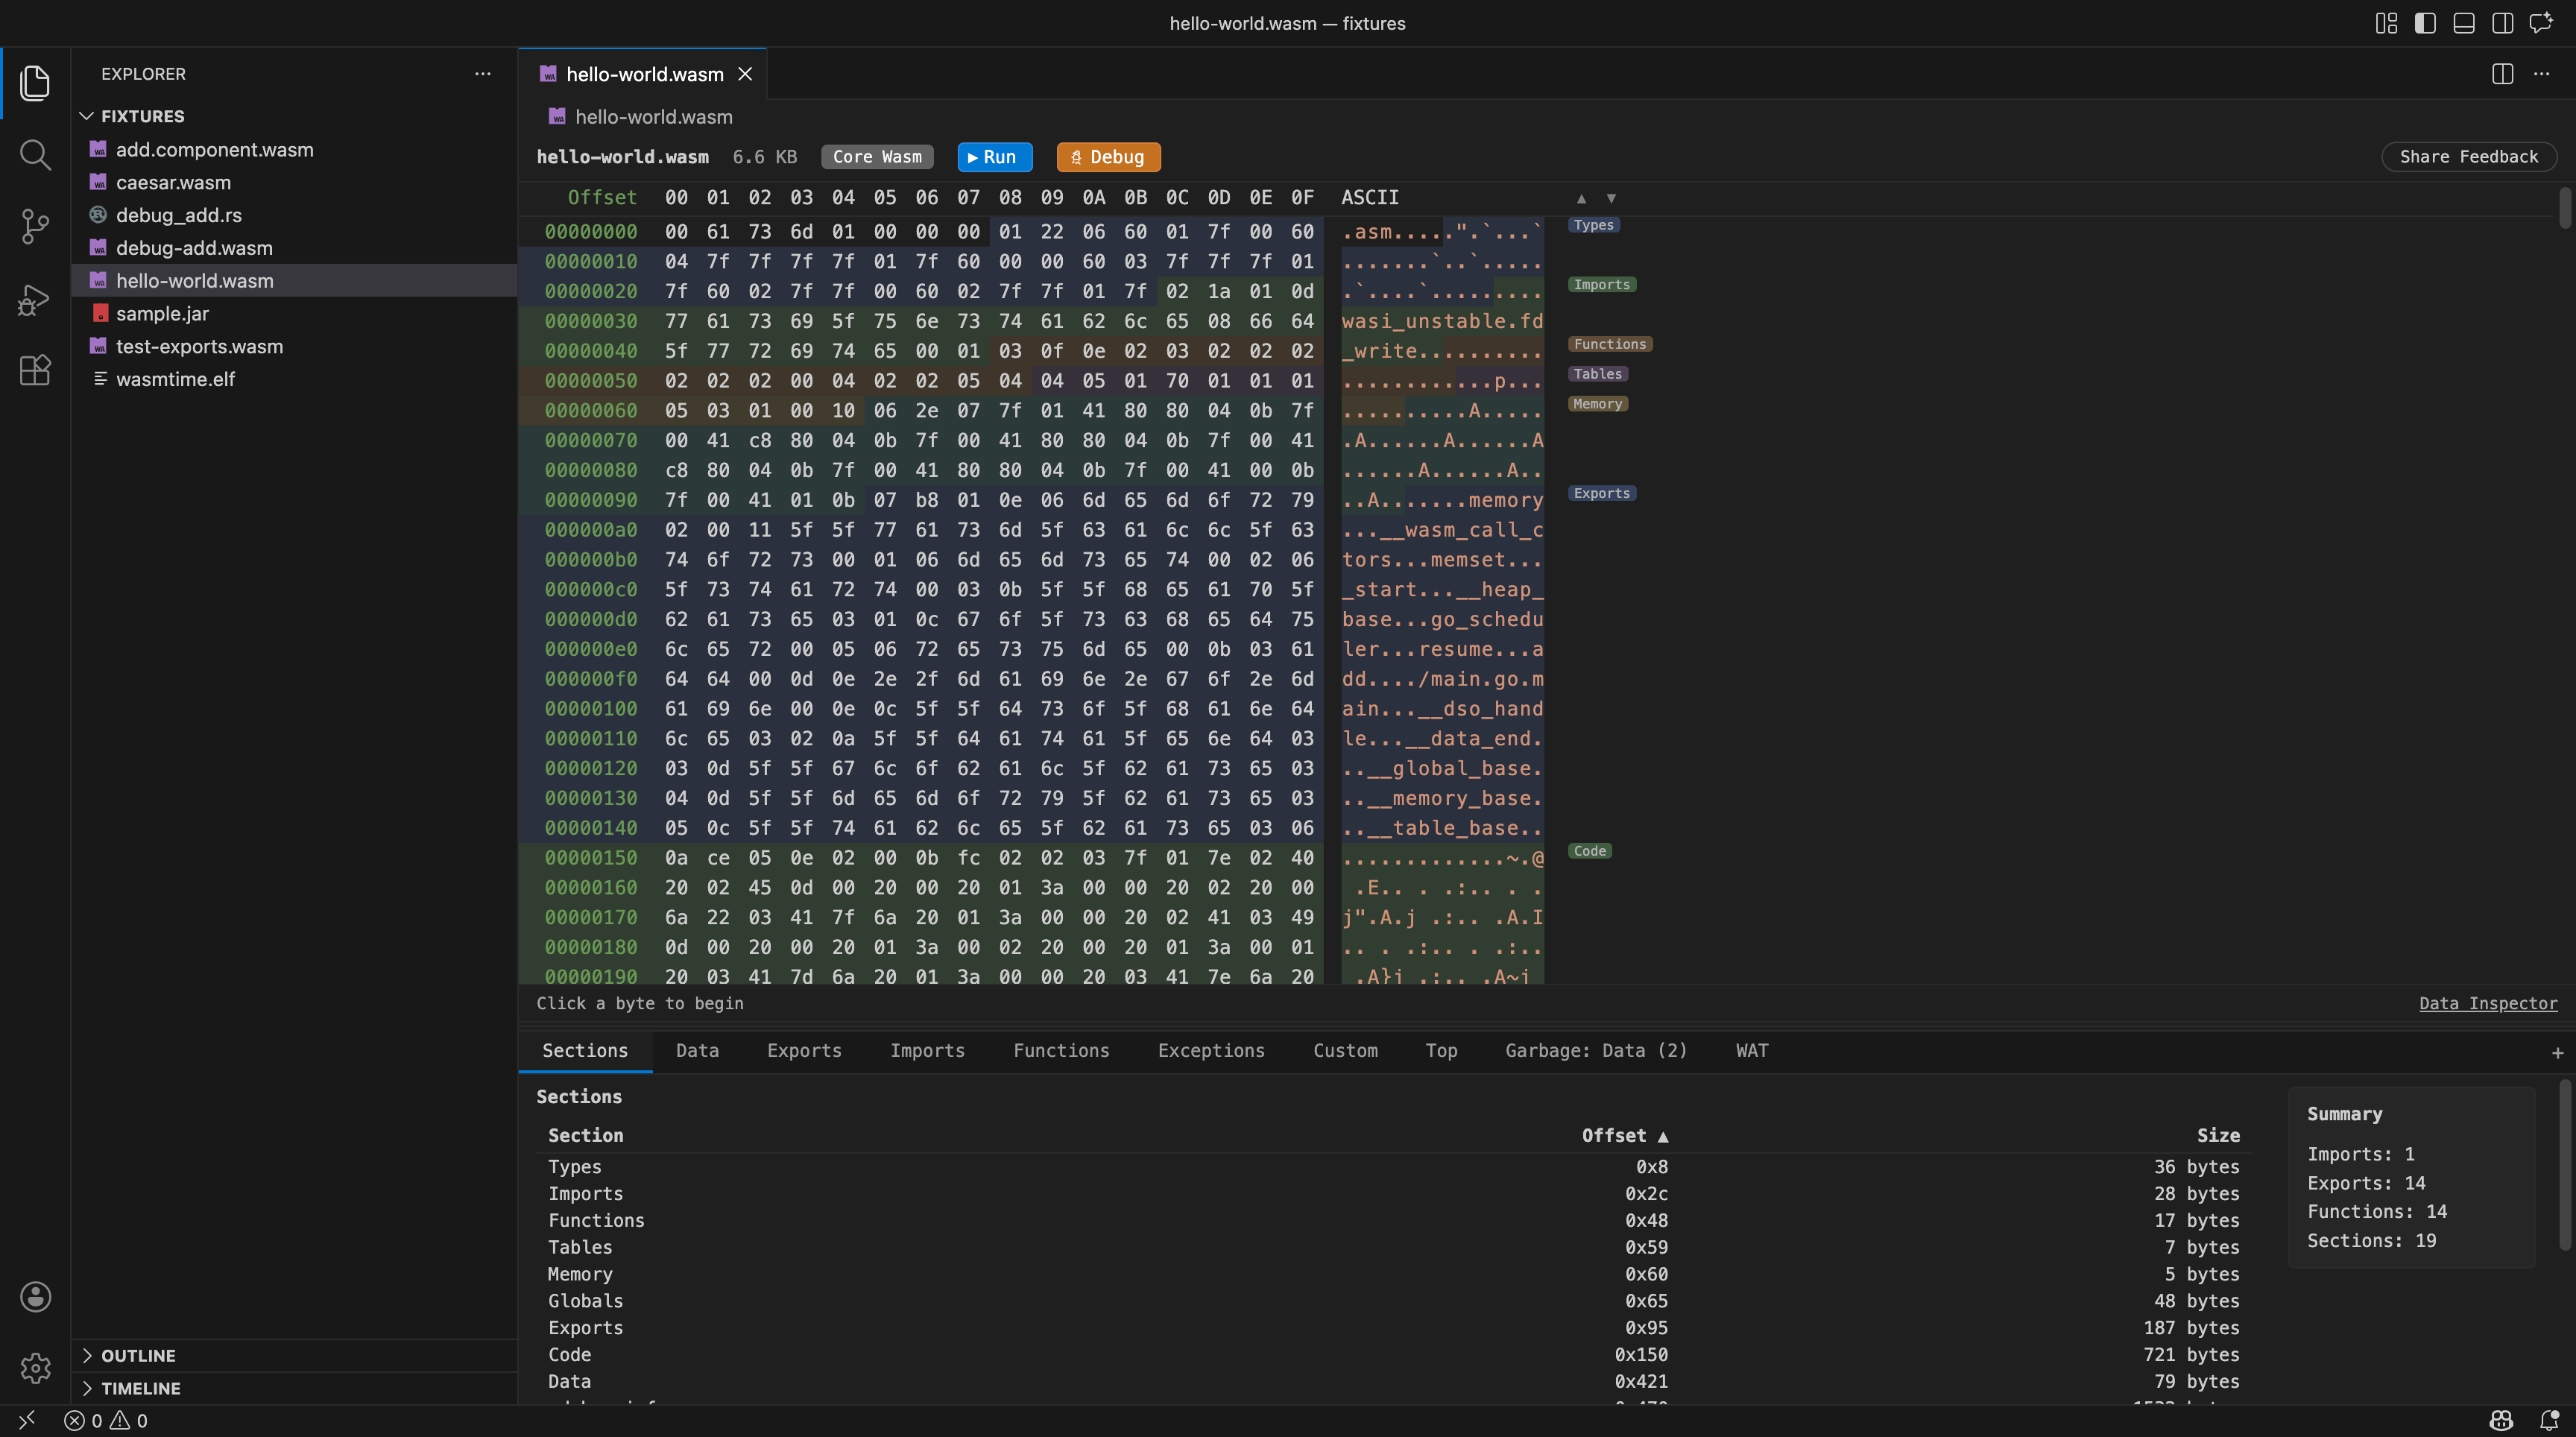Toggle Primary Side Bar visibility
Image resolution: width=2576 pixels, height=1437 pixels.
[x=2425, y=23]
